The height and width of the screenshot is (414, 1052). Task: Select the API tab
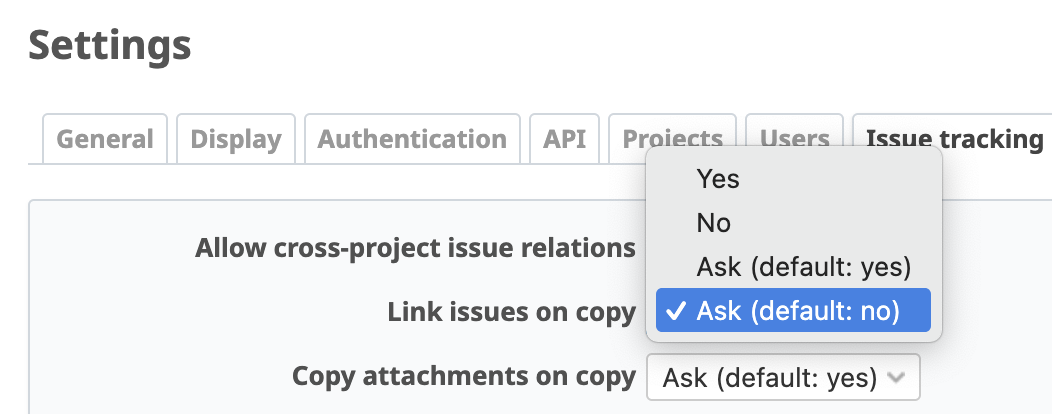pos(564,139)
